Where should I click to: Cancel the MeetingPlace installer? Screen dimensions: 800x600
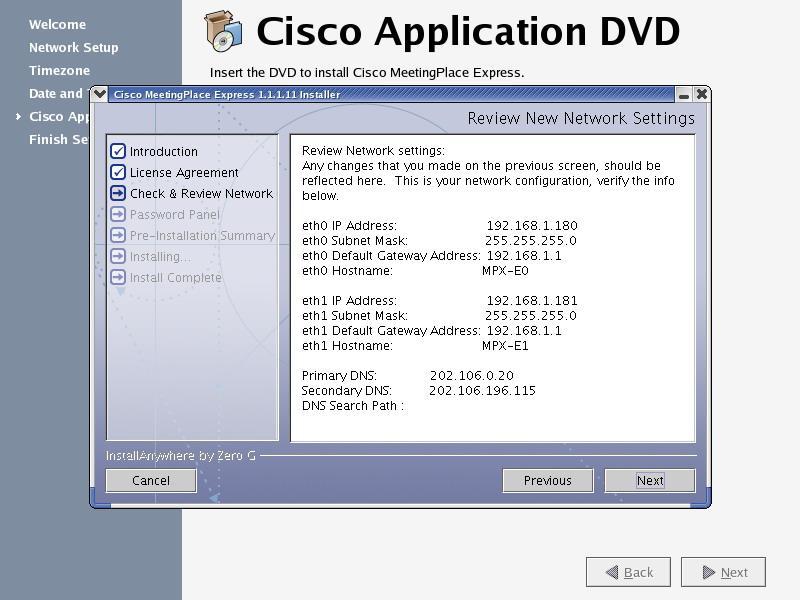coord(151,481)
